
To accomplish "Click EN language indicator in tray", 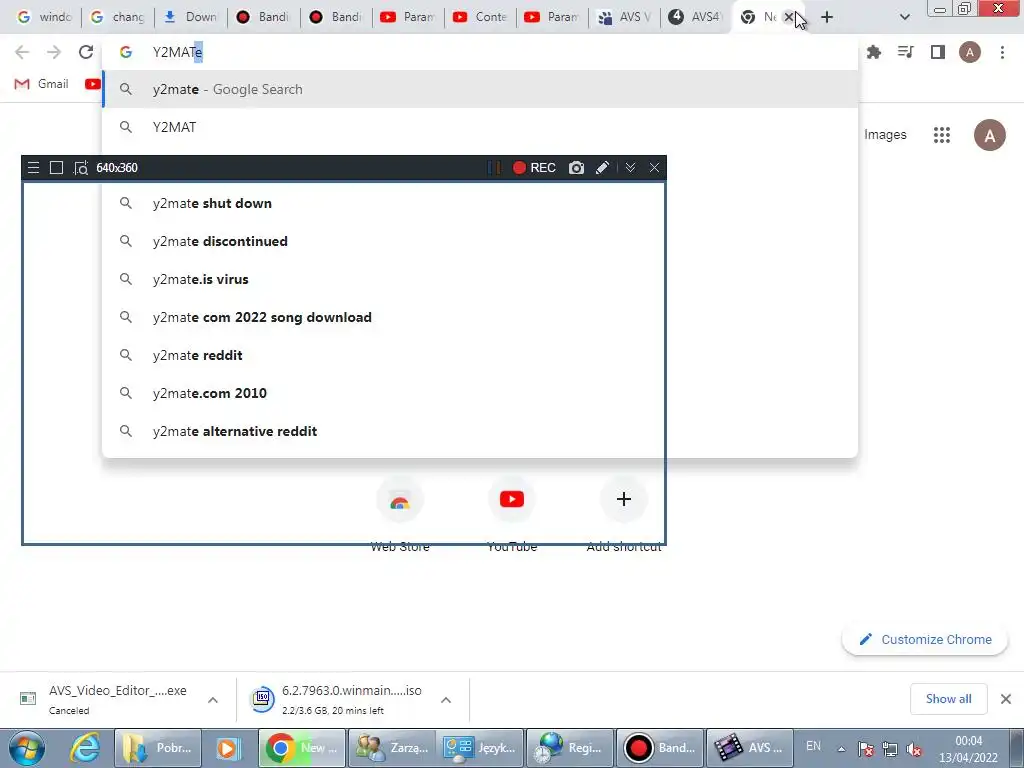I will tap(813, 746).
